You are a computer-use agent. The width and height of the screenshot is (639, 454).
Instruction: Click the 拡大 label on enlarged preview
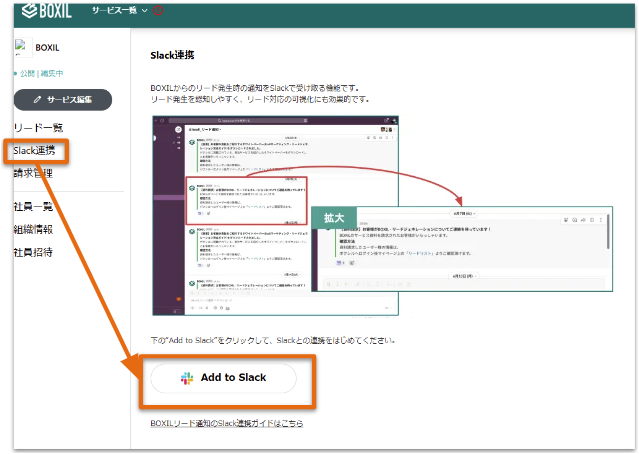click(334, 218)
